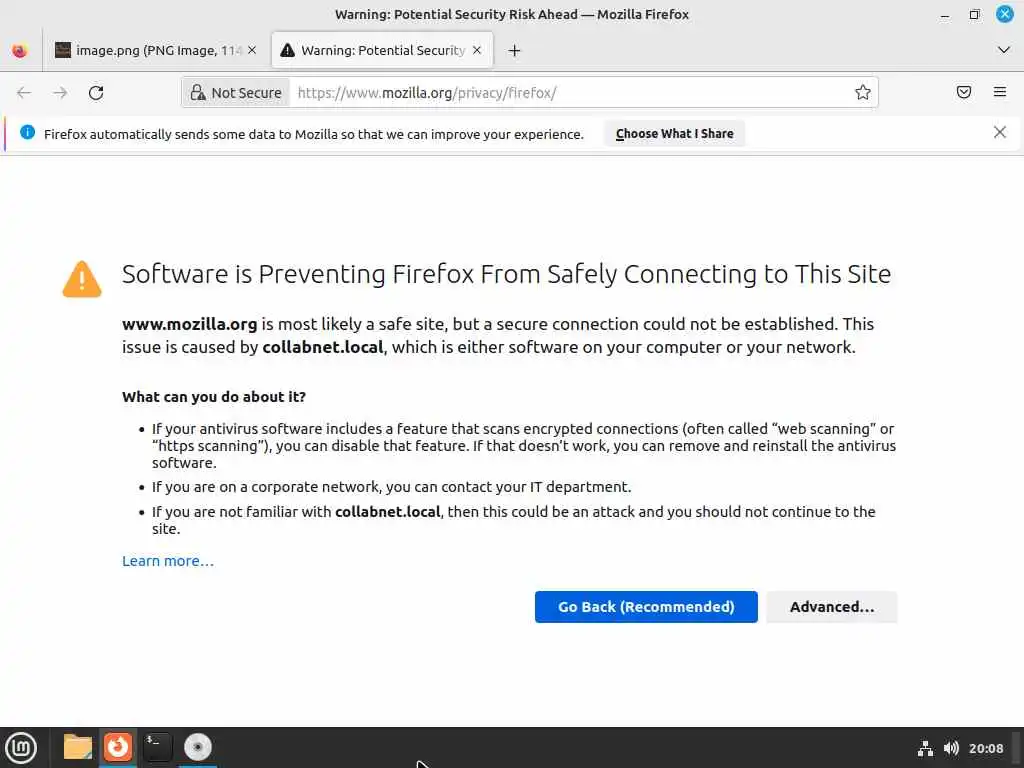Dismiss the data sharing notification bar

(999, 132)
